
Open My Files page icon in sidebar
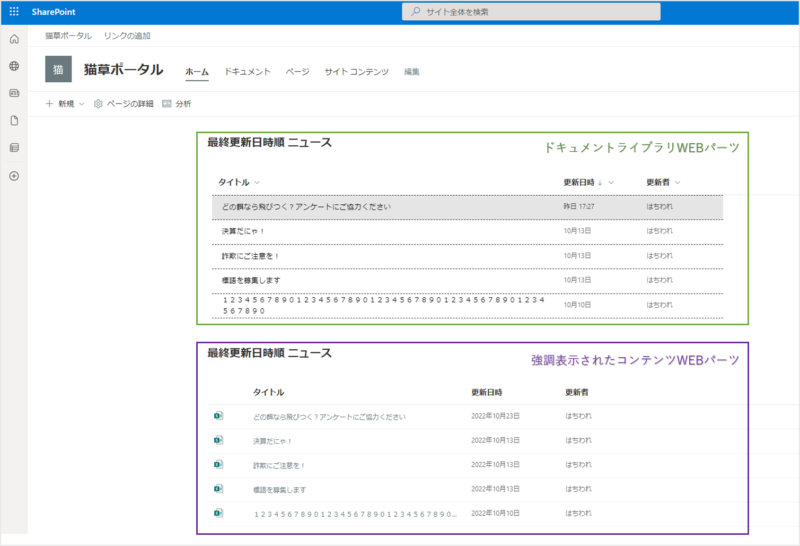[x=14, y=120]
